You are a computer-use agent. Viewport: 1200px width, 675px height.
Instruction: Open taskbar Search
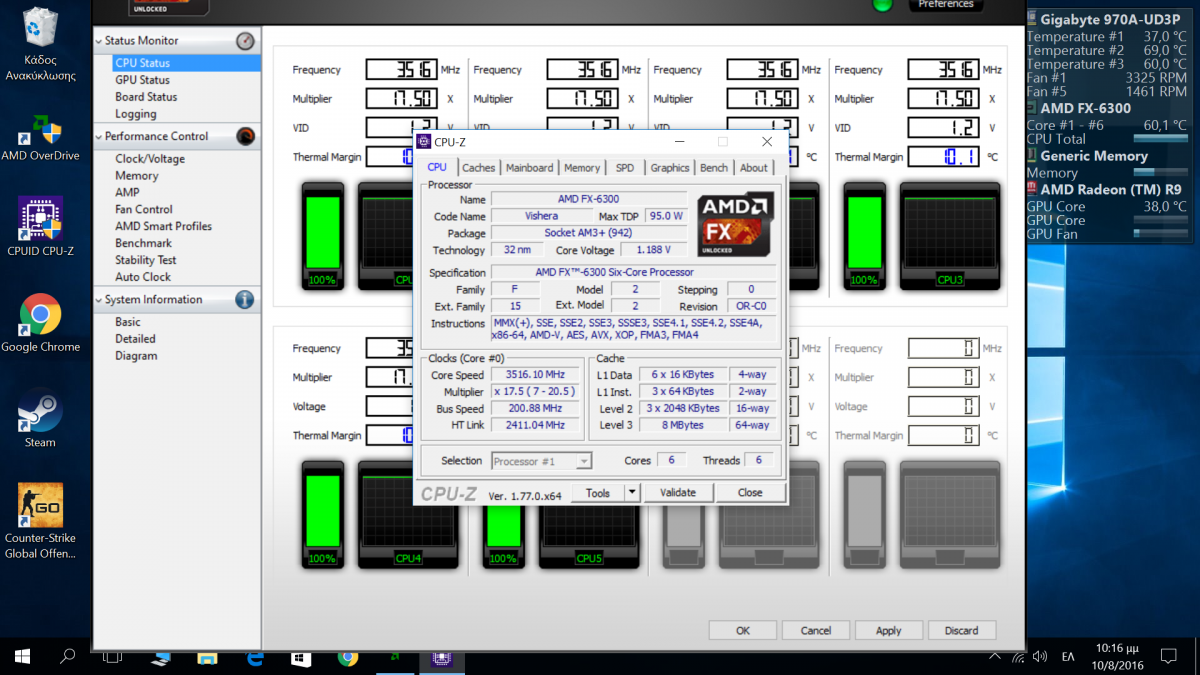[68, 657]
